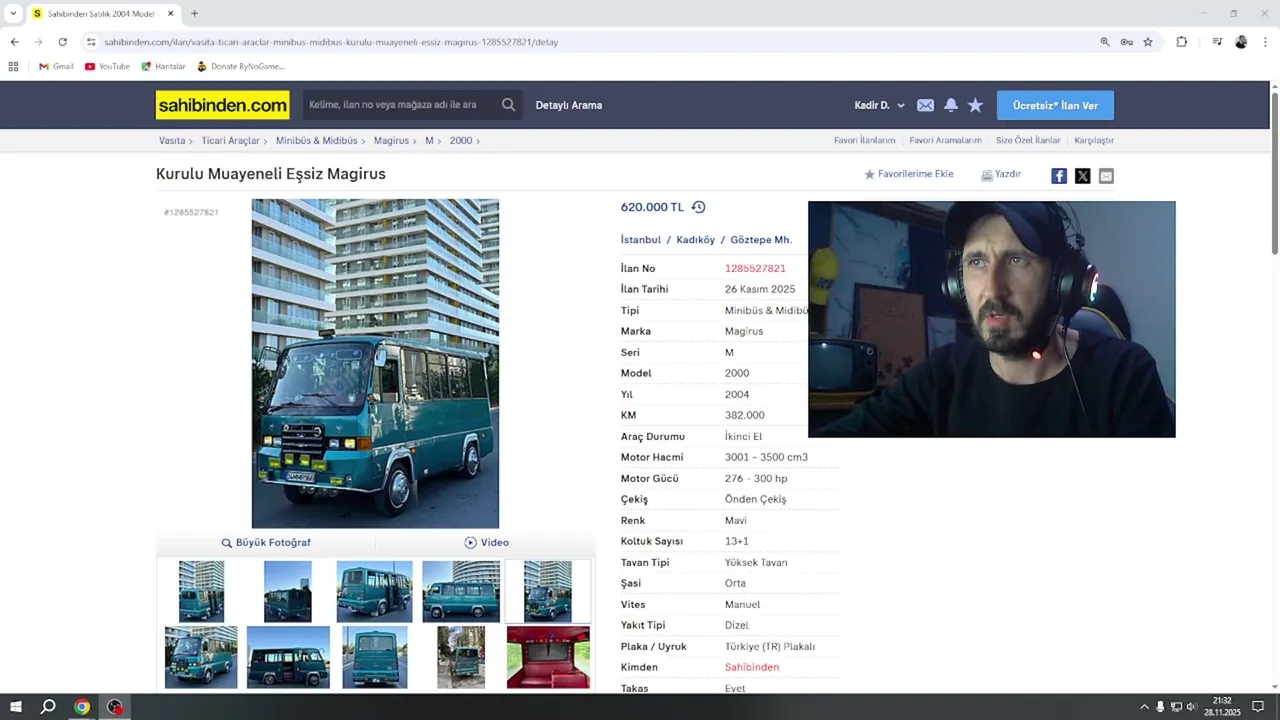This screenshot has width=1280, height=720.
Task: Open favorites star icon in header
Action: [x=975, y=105]
